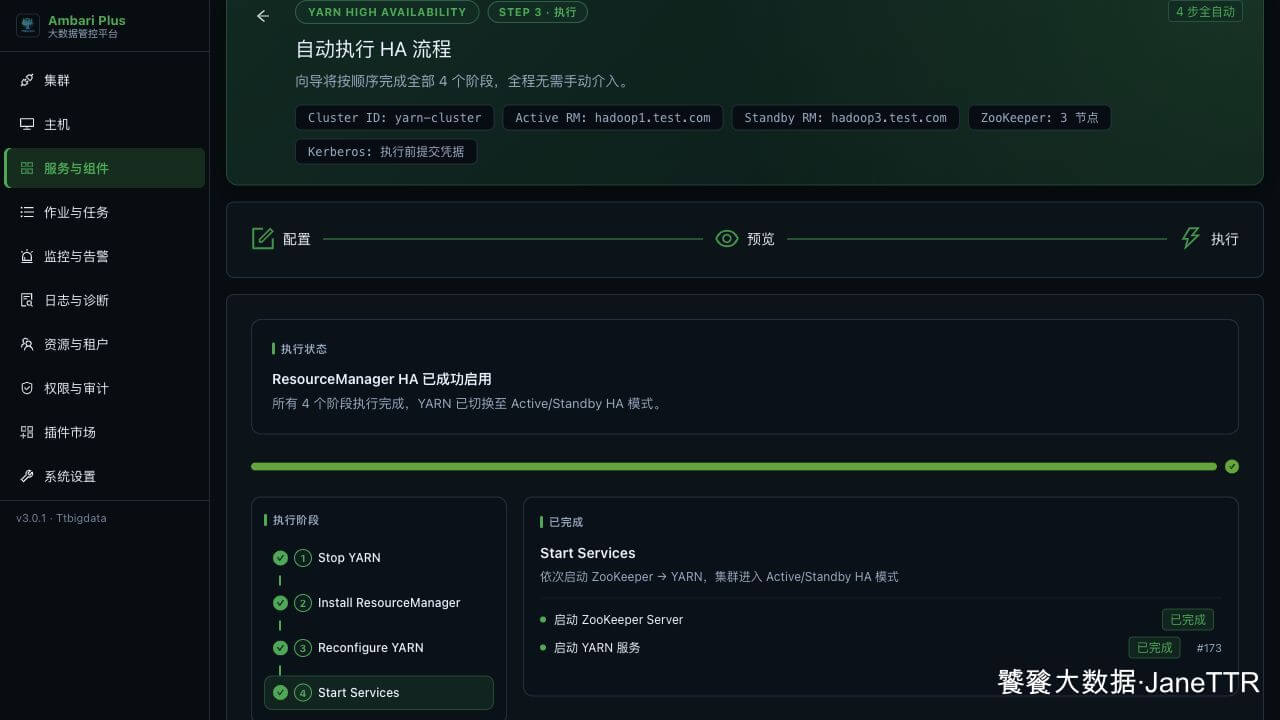Switch to the 配置 wizard step
Screen dimensions: 1280x720
pos(281,239)
